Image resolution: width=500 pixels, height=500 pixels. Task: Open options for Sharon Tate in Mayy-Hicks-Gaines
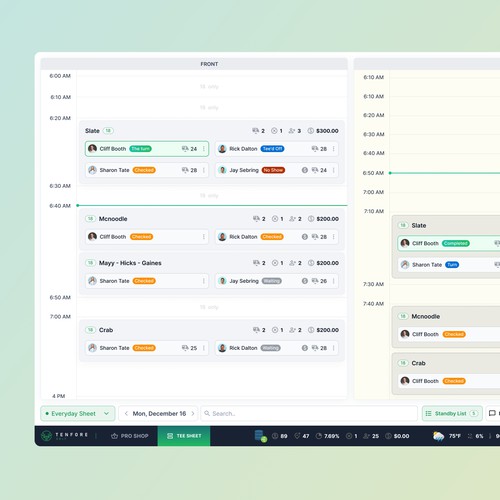(x=204, y=281)
